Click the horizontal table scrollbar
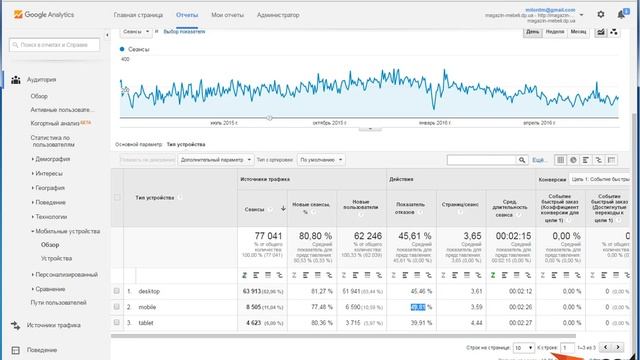Screen dimensions: 640x360 343,336
